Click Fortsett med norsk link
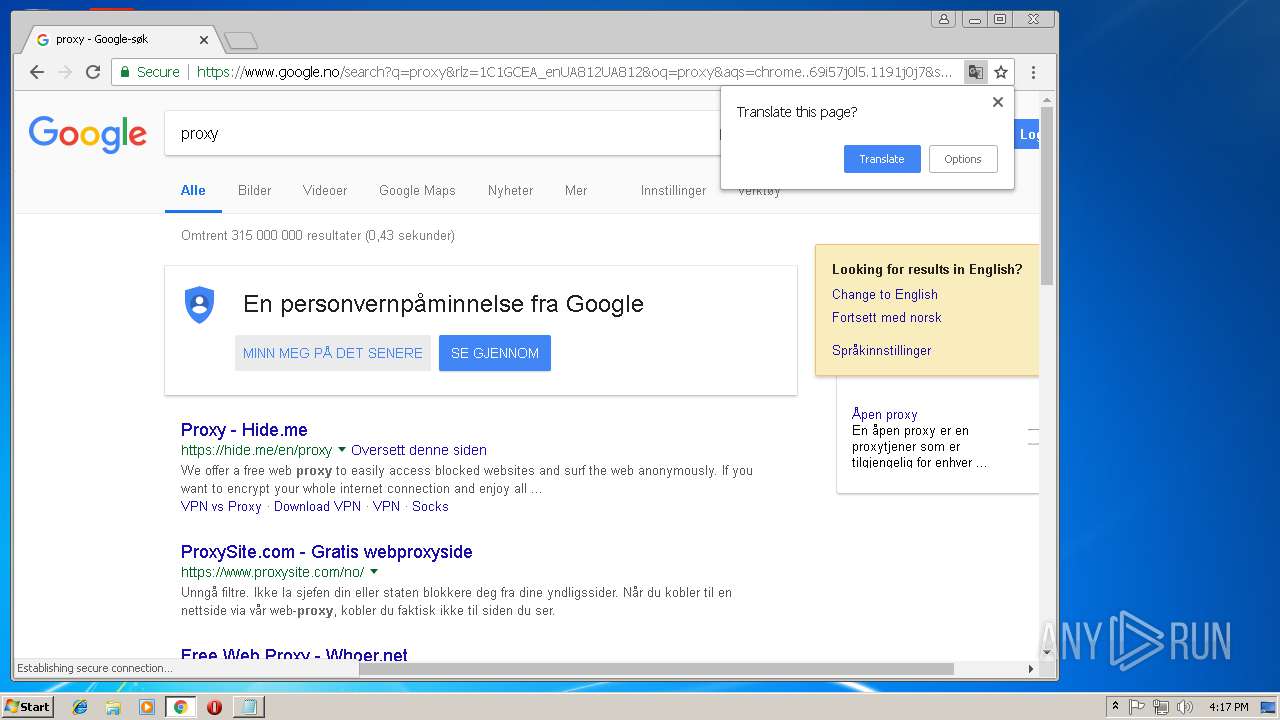1280x720 pixels. click(887, 317)
